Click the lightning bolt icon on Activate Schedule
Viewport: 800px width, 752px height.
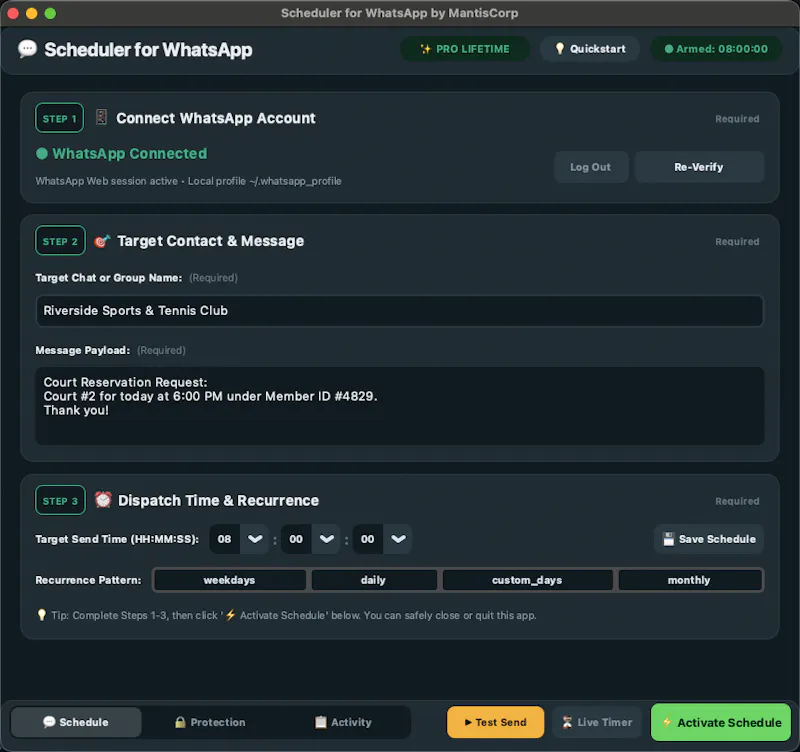667,722
